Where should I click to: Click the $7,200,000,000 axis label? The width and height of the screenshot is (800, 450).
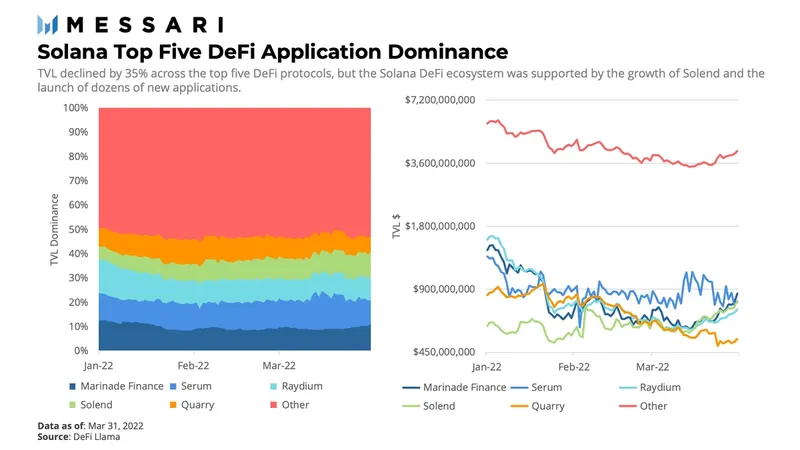click(x=440, y=100)
